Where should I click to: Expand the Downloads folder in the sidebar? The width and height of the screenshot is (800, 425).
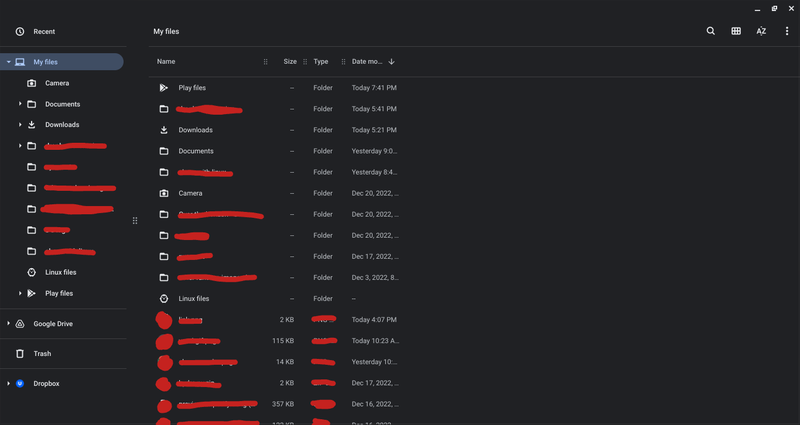[20, 125]
